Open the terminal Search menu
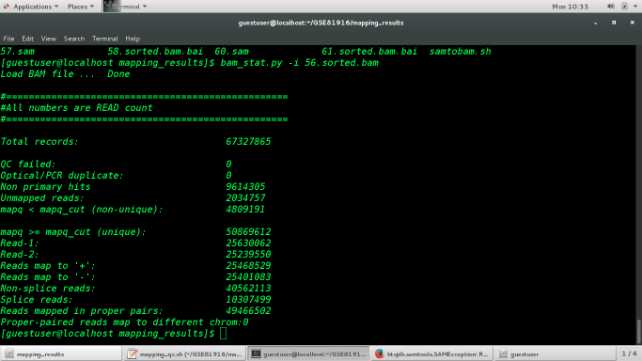This screenshot has height=361, width=642. click(x=74, y=38)
